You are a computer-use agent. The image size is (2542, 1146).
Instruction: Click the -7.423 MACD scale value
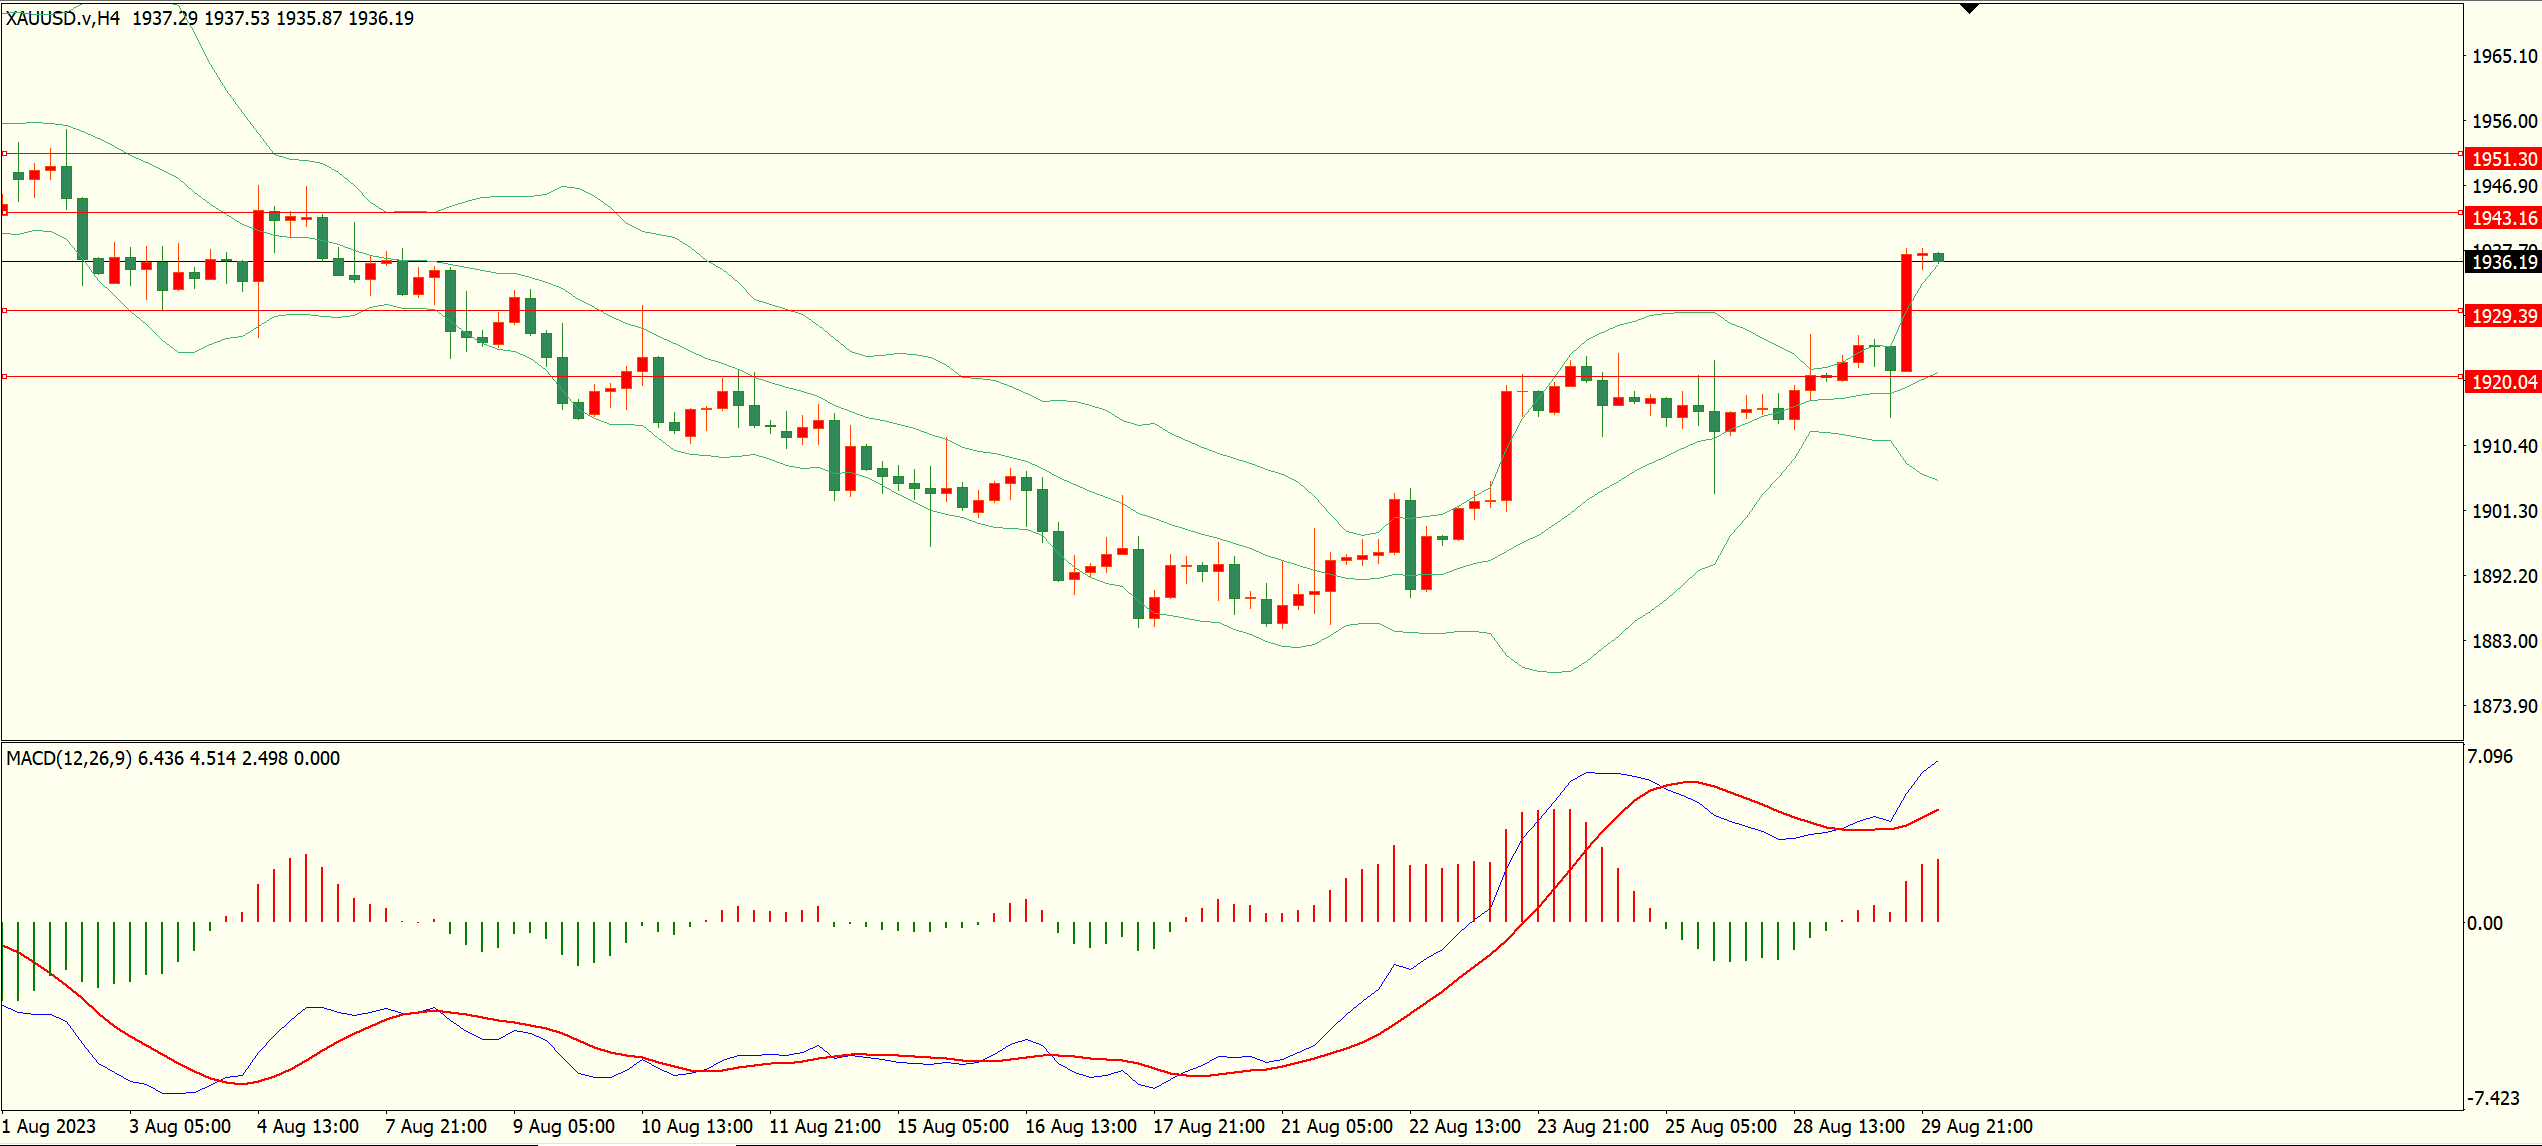pos(2492,1098)
